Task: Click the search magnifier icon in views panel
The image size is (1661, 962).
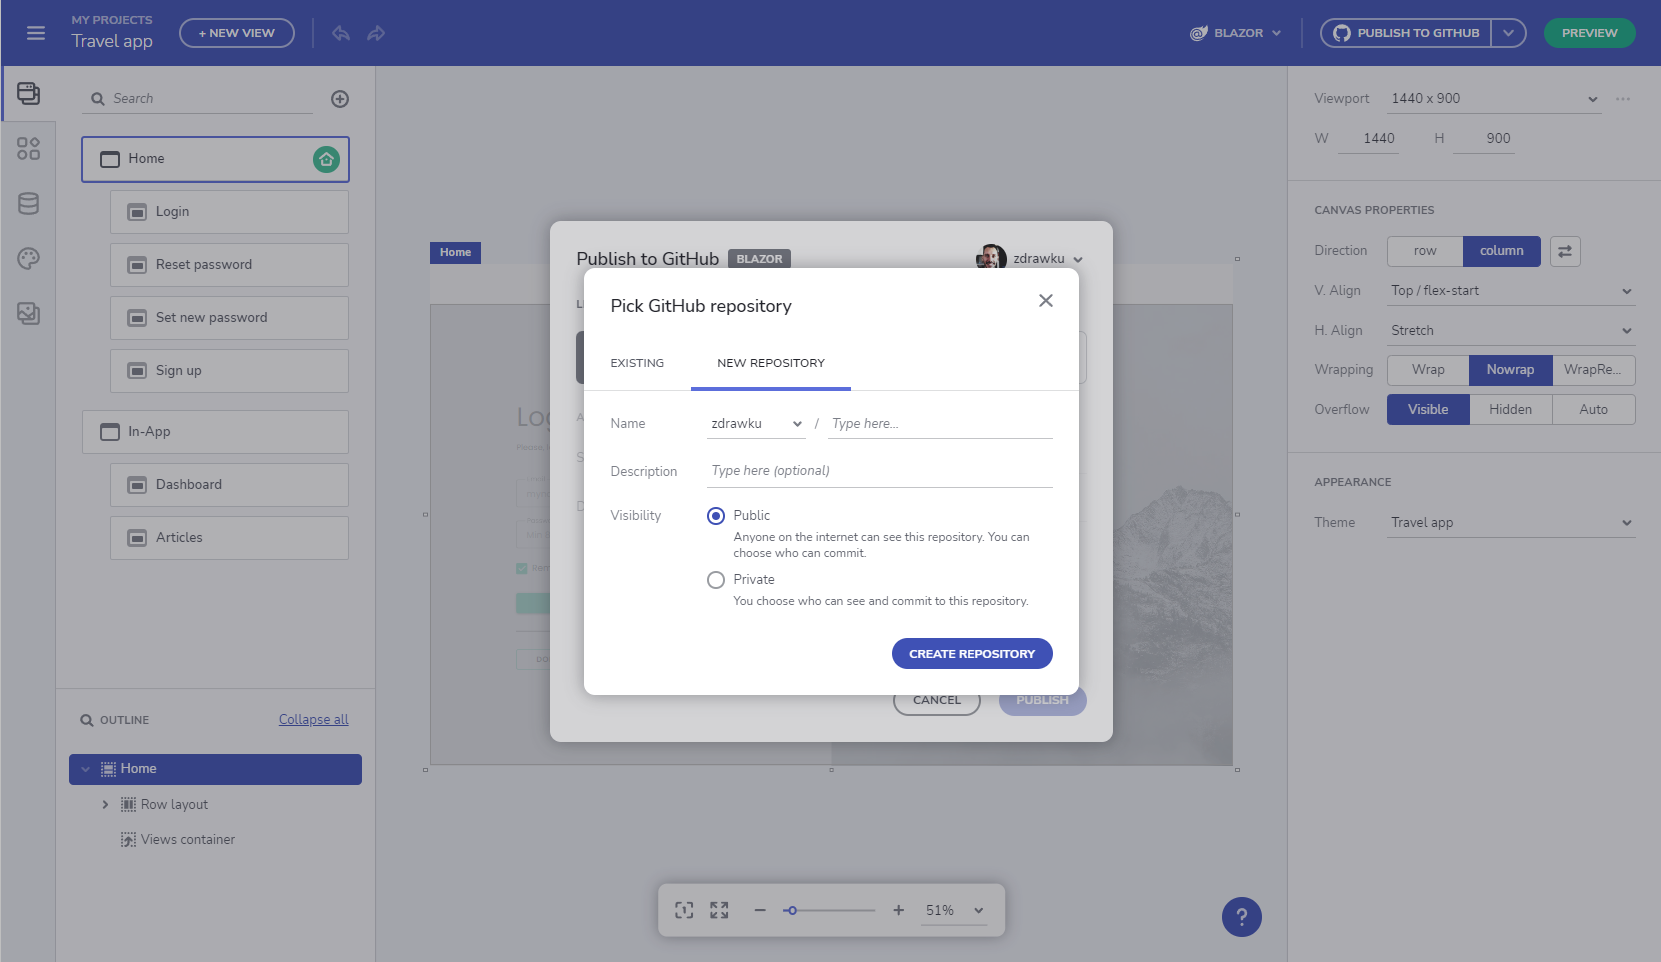Action: coord(98,99)
